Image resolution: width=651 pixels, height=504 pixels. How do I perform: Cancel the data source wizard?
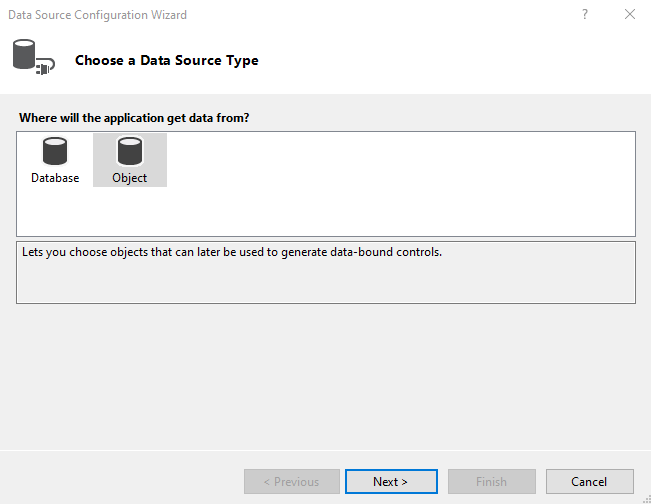pos(590,482)
